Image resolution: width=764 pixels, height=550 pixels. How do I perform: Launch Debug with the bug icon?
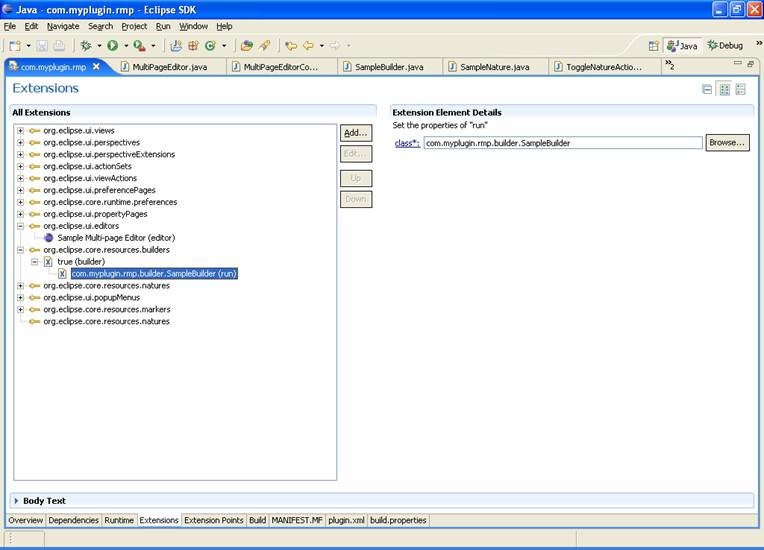pos(86,46)
